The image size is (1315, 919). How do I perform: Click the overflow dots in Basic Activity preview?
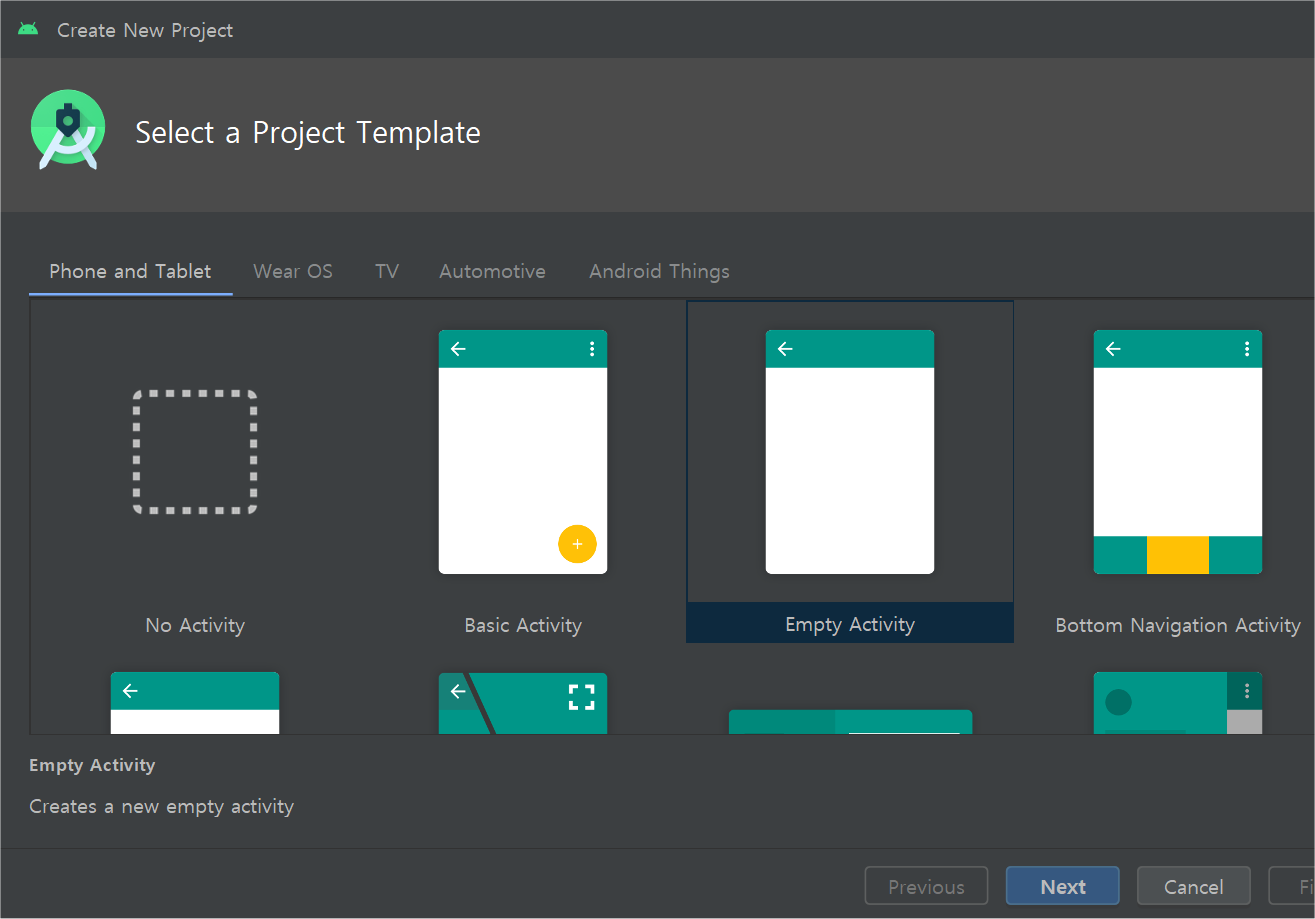coord(592,349)
